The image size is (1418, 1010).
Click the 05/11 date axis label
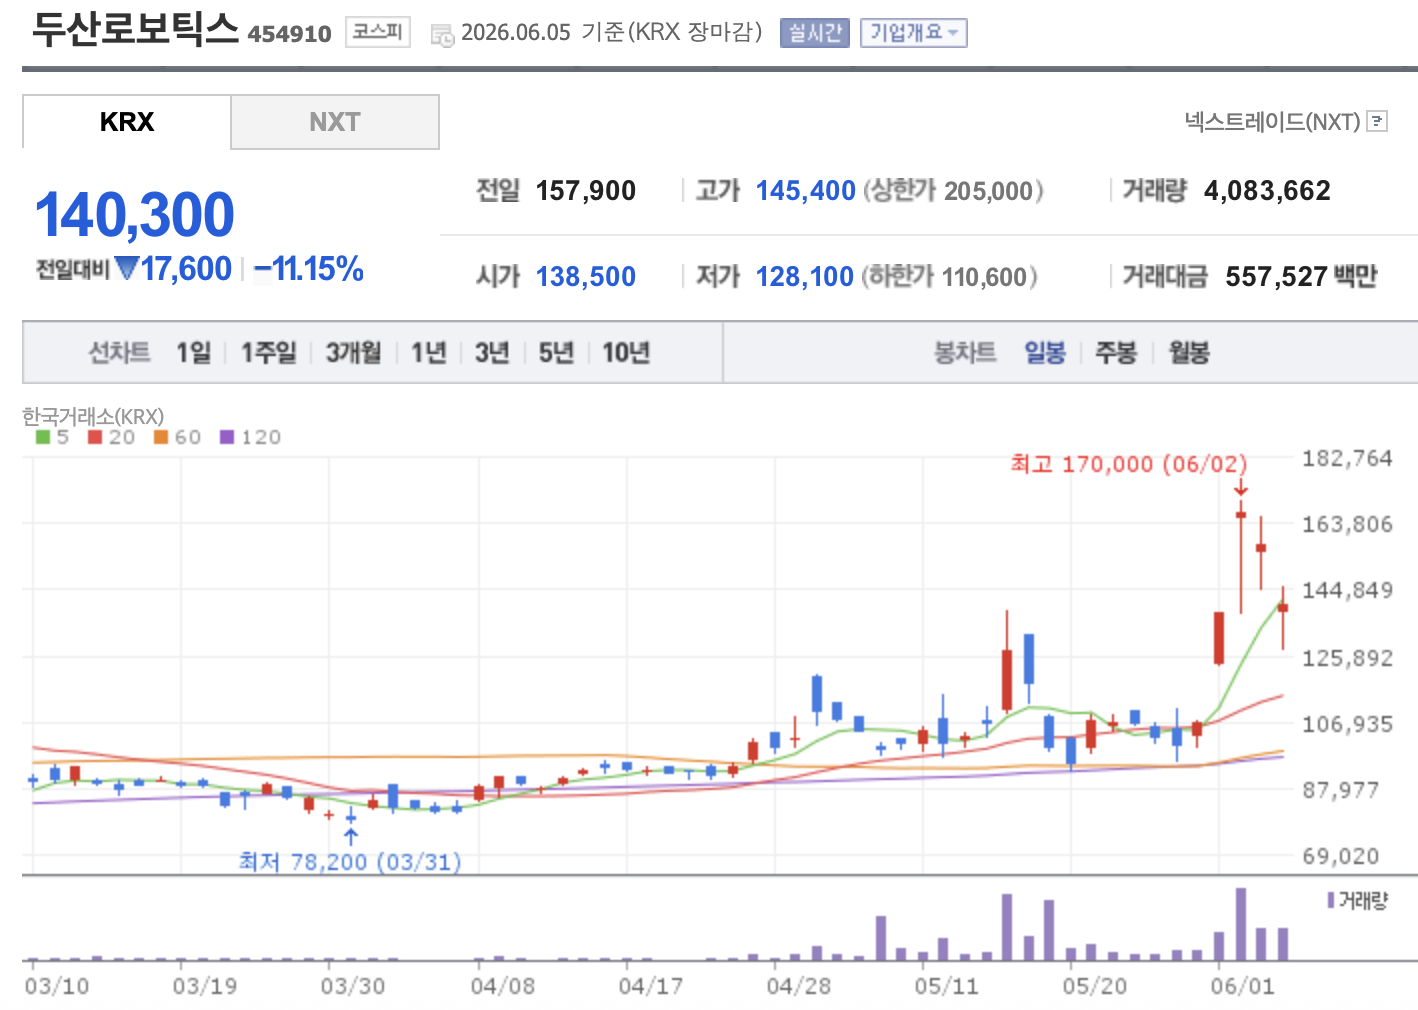point(946,986)
